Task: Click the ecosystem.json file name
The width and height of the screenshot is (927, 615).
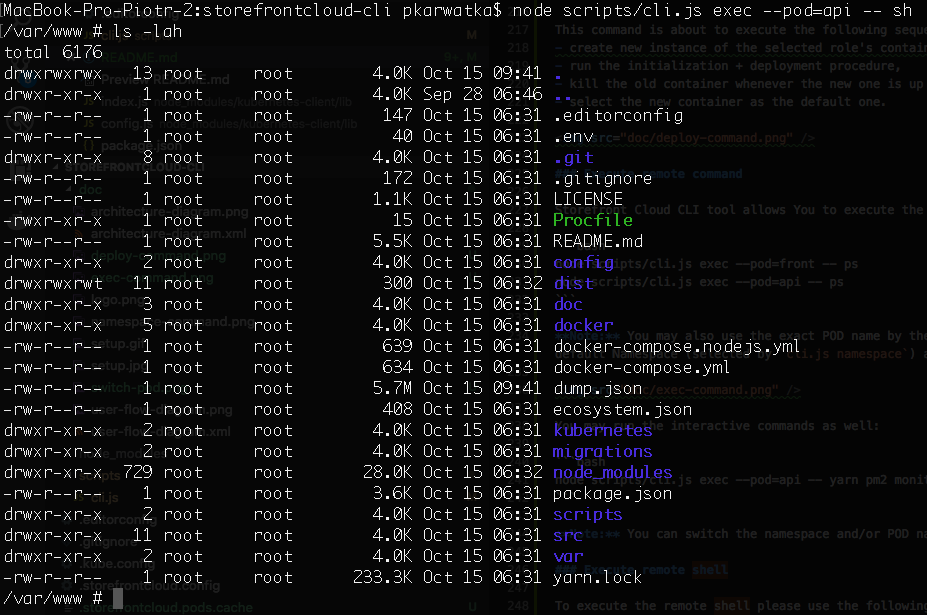Action: point(622,409)
